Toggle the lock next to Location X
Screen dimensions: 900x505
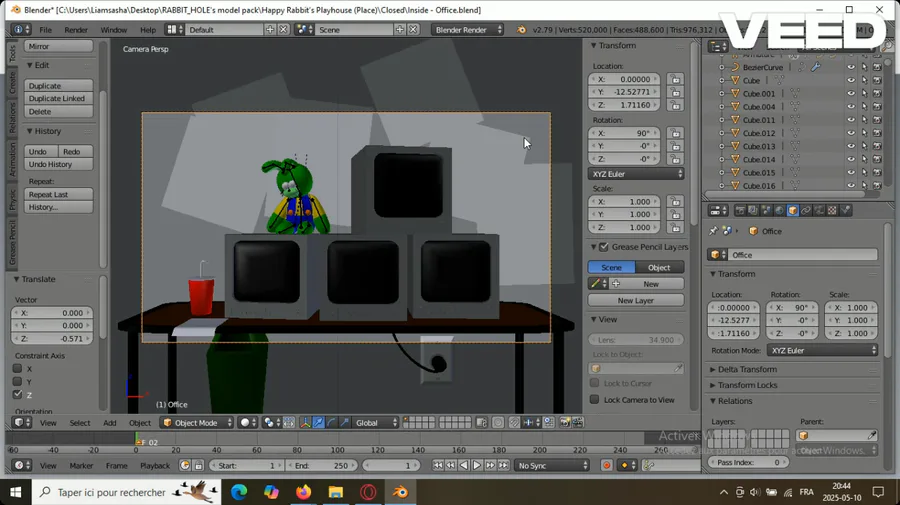[x=676, y=79]
